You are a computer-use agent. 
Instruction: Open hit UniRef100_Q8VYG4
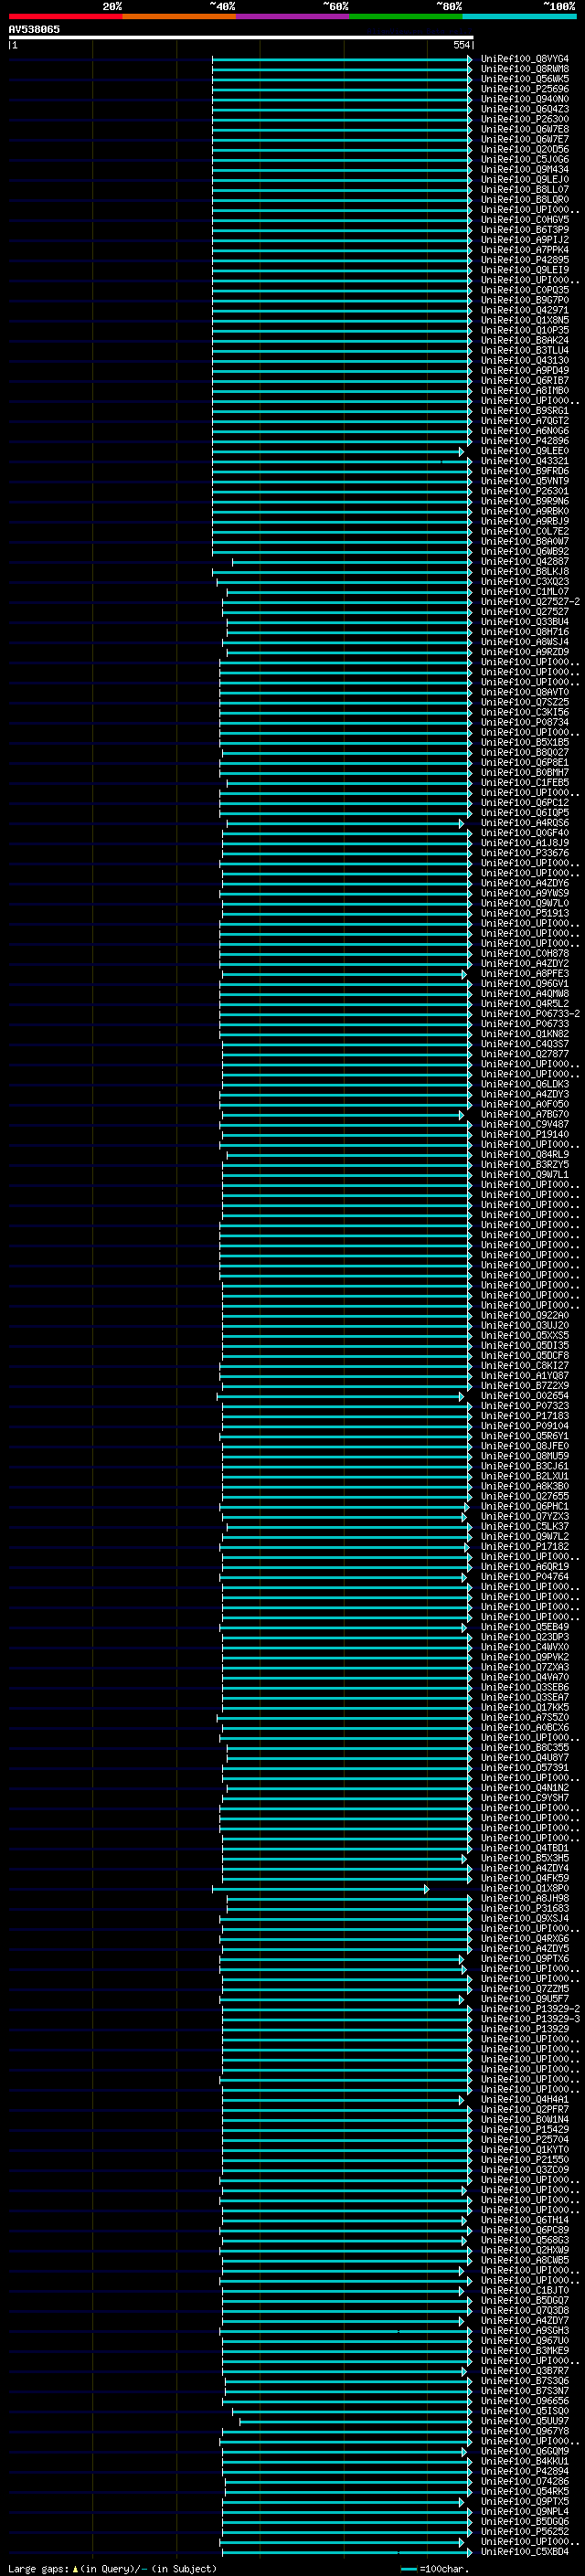(525, 59)
